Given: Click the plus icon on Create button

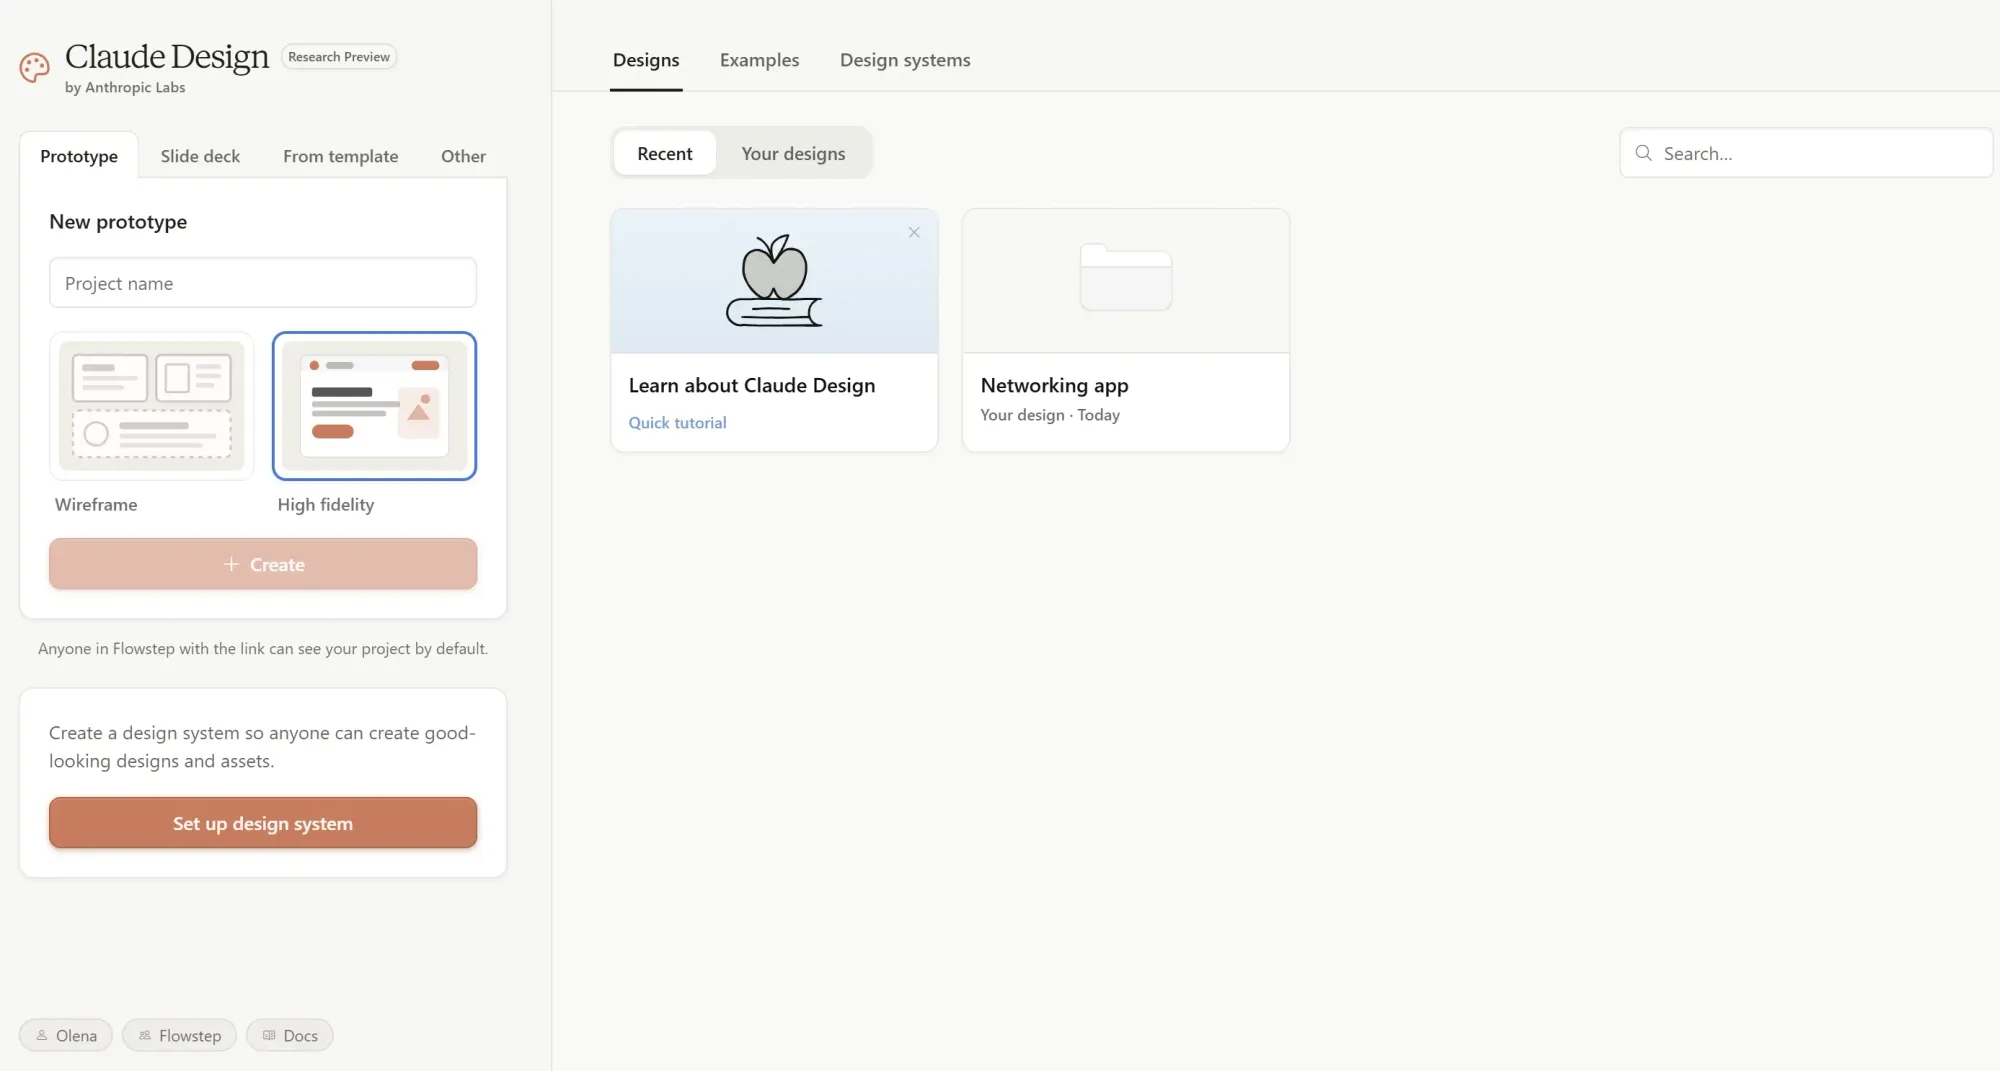Looking at the screenshot, I should click(231, 564).
